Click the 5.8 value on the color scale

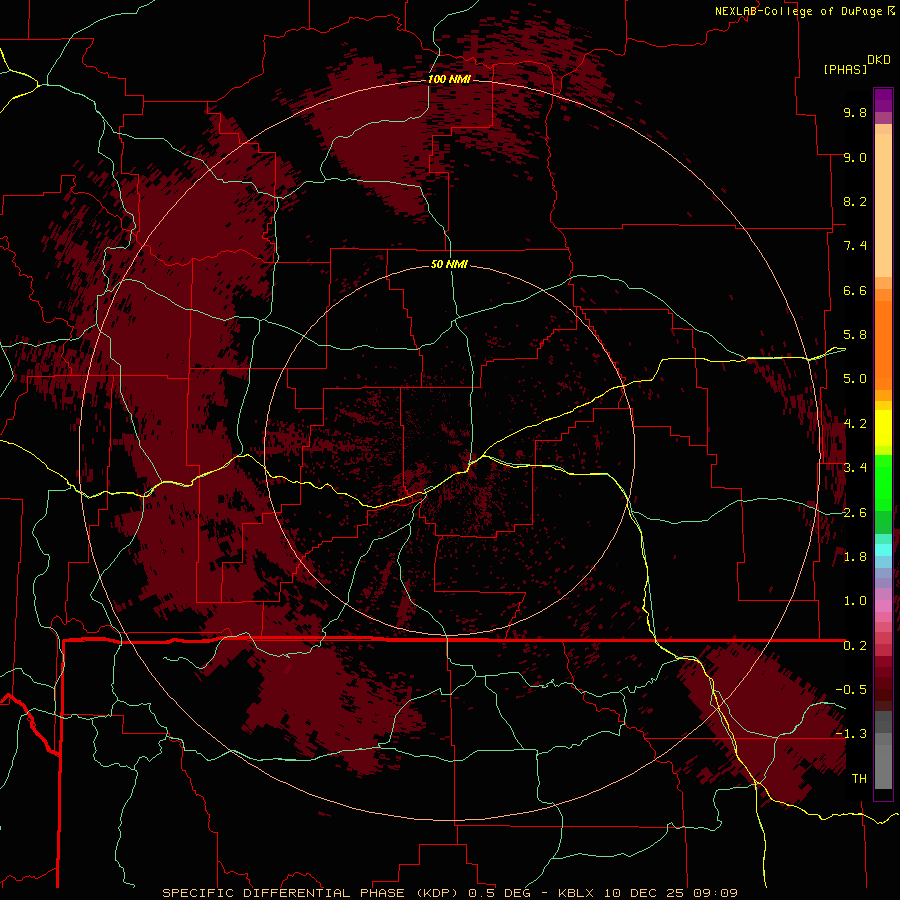pos(855,335)
